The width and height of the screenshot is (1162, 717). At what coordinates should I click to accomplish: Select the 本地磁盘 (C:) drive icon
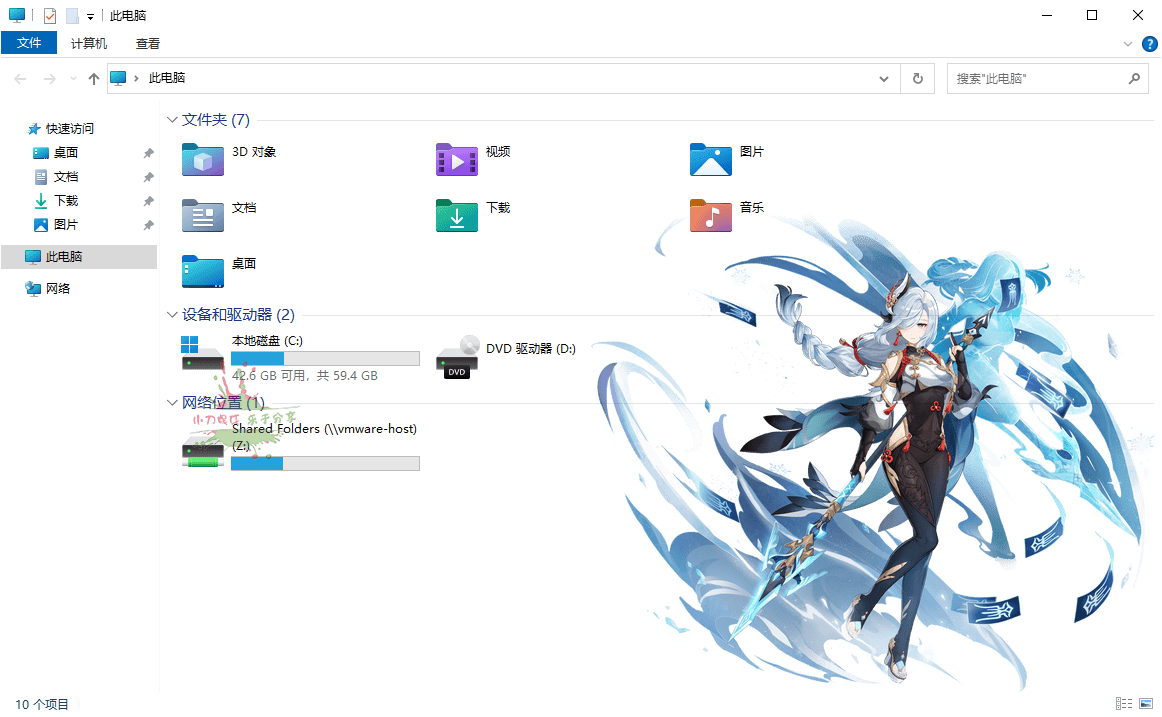click(203, 357)
